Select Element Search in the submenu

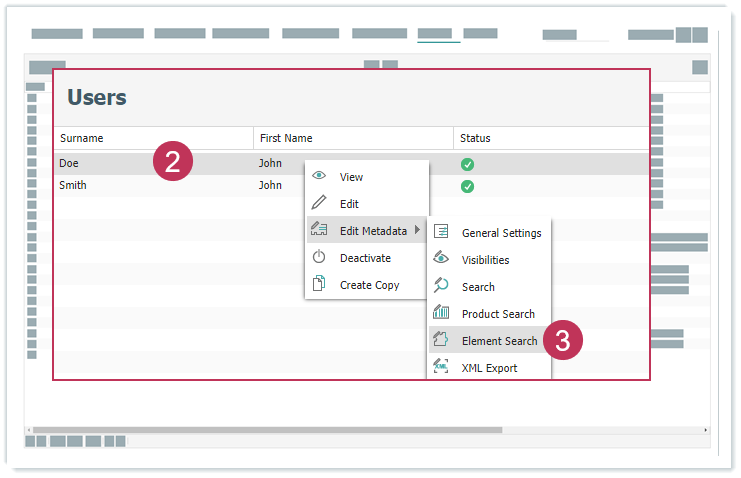point(499,341)
